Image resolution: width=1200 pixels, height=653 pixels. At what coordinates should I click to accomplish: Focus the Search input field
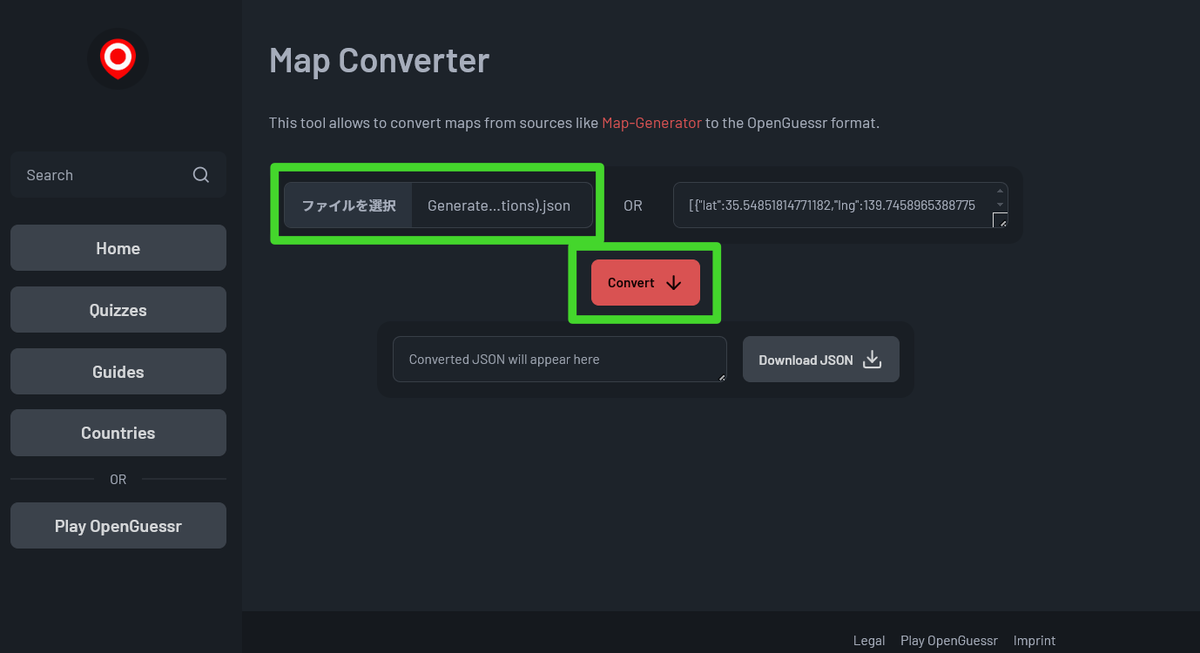tap(118, 175)
